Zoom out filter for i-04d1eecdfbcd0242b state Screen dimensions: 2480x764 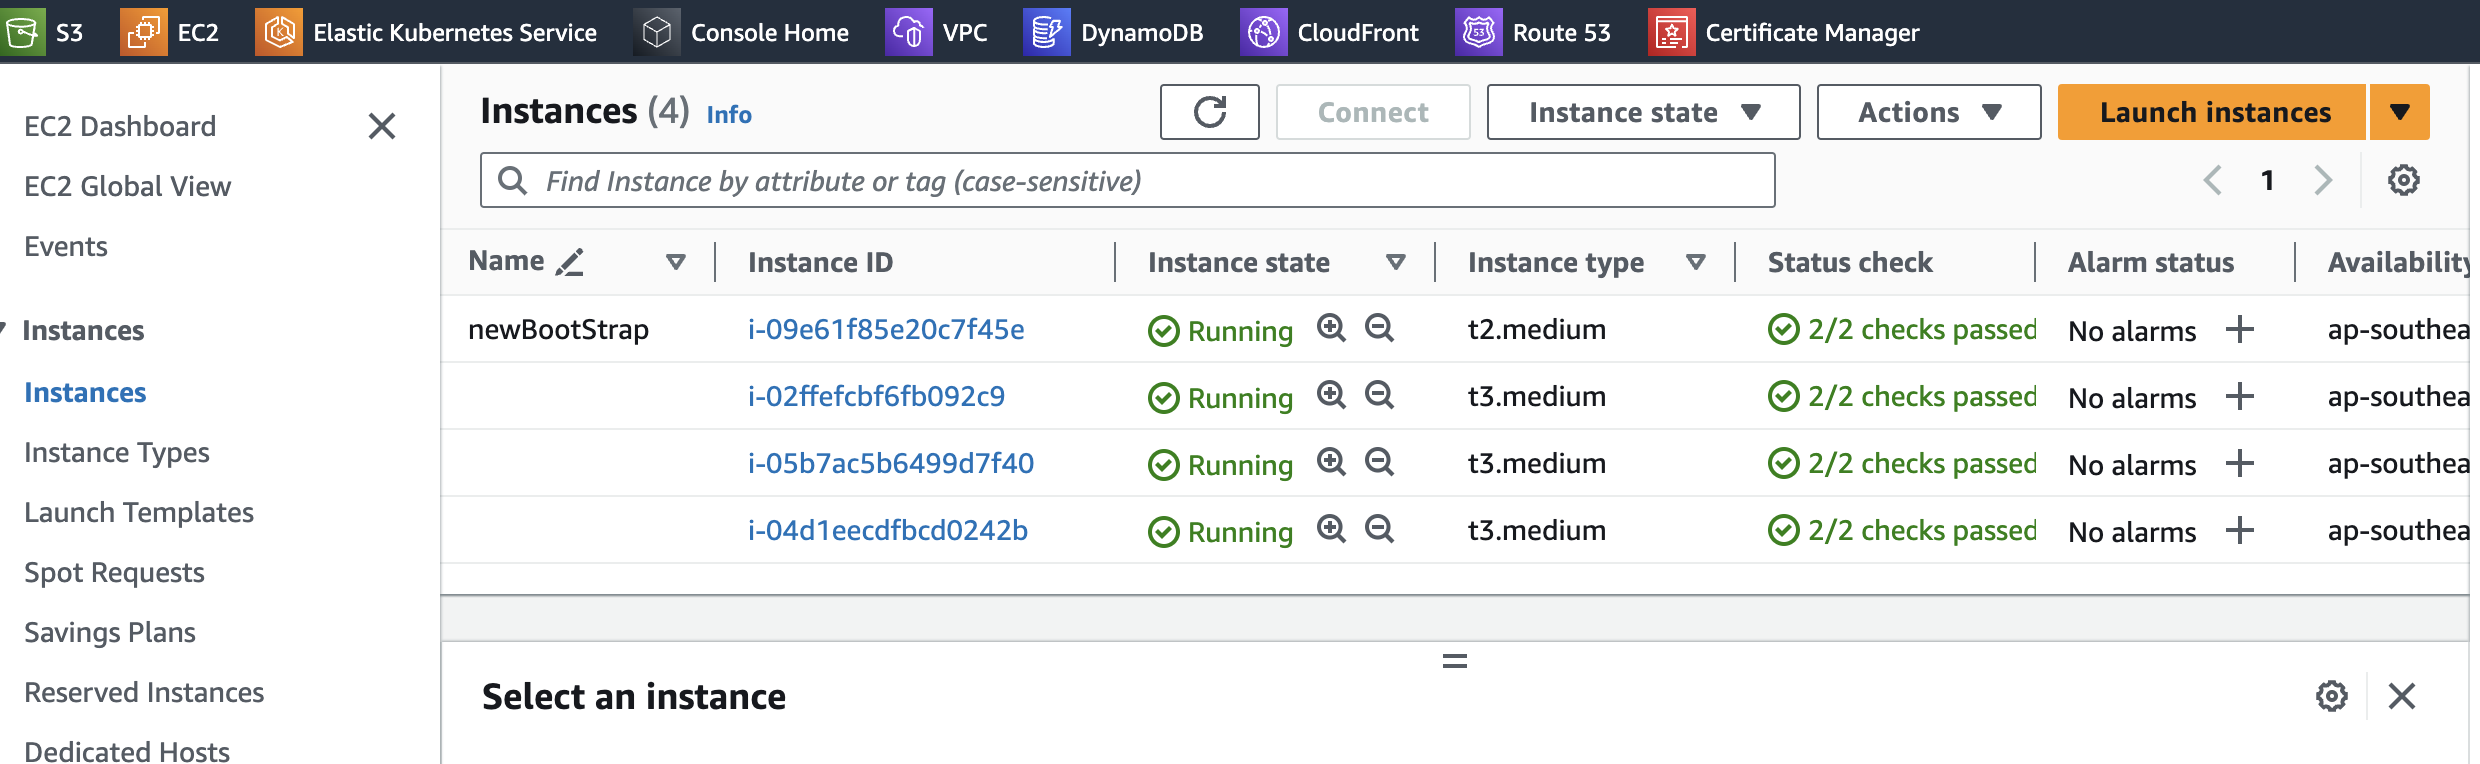pyautogui.click(x=1380, y=529)
